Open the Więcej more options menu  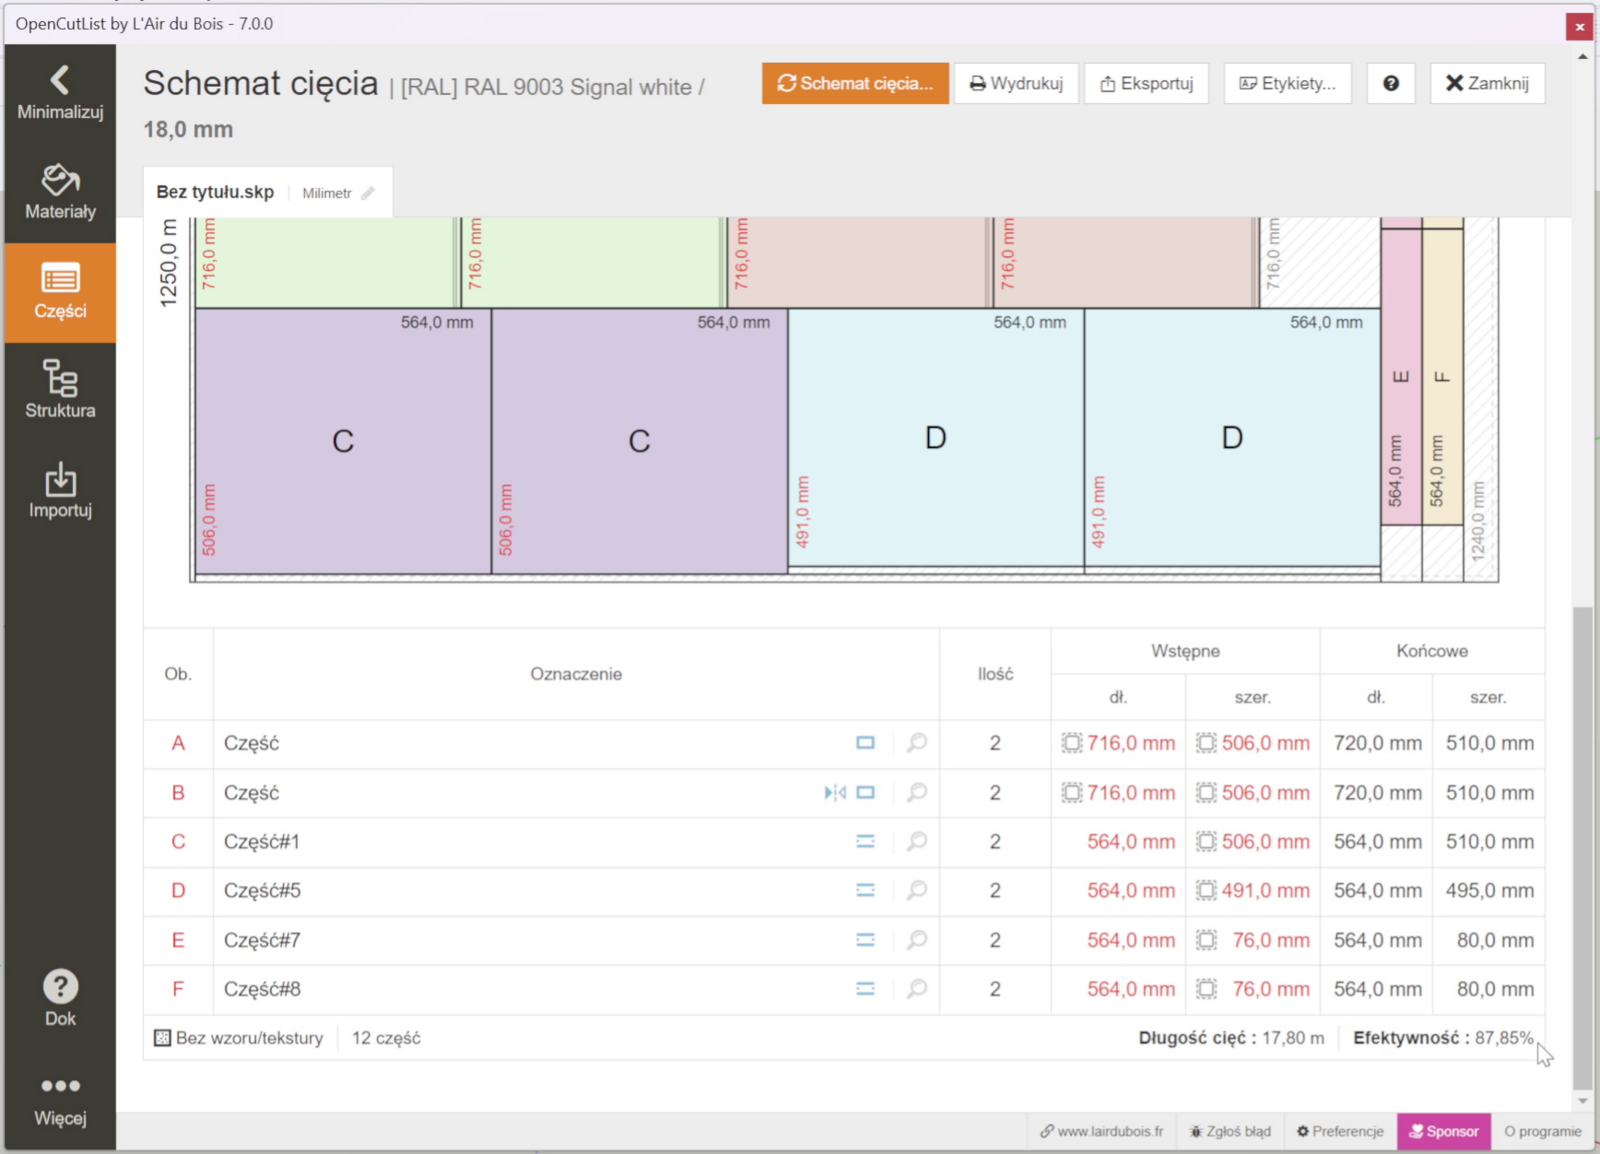coord(60,1099)
